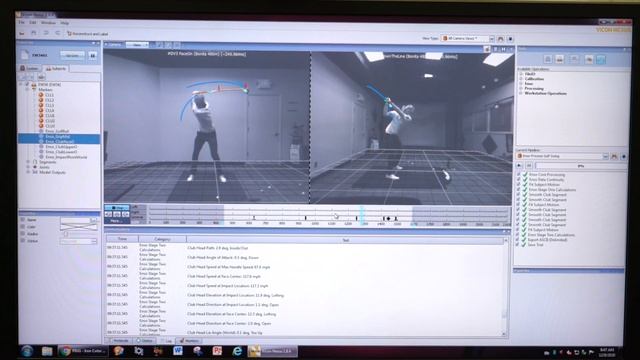Click the save view icon beside View Type
Viewport: 640px width, 360px height.
point(501,39)
